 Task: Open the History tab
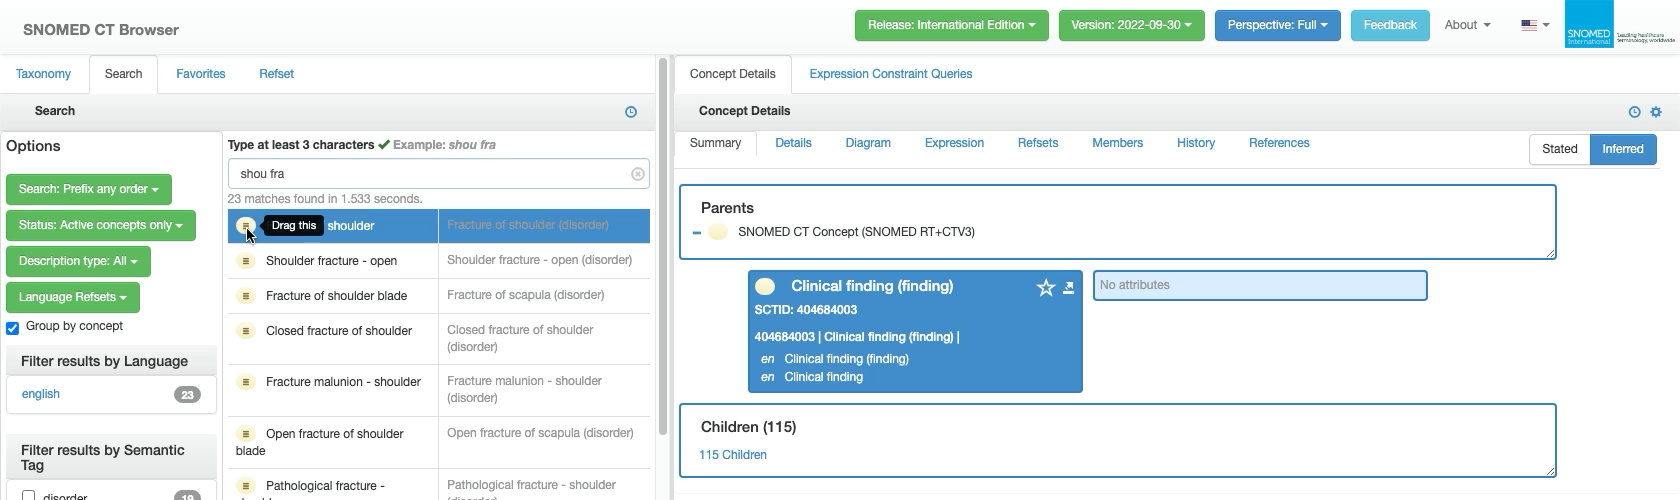pos(1195,143)
